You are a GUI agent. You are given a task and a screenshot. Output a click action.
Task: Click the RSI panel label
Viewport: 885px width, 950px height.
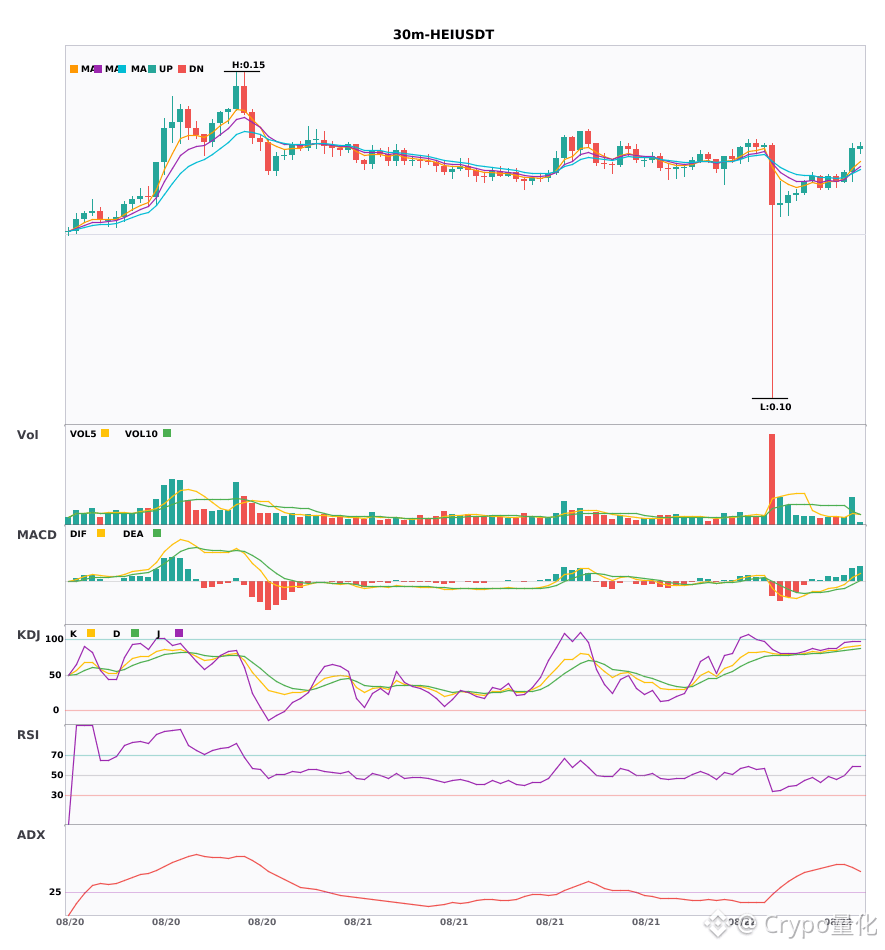[28, 735]
